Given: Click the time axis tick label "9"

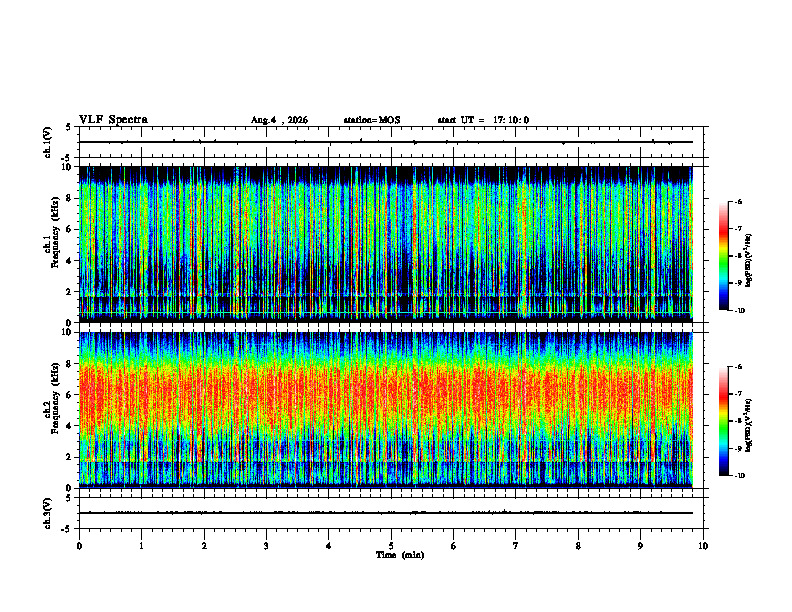Looking at the screenshot, I should point(640,546).
